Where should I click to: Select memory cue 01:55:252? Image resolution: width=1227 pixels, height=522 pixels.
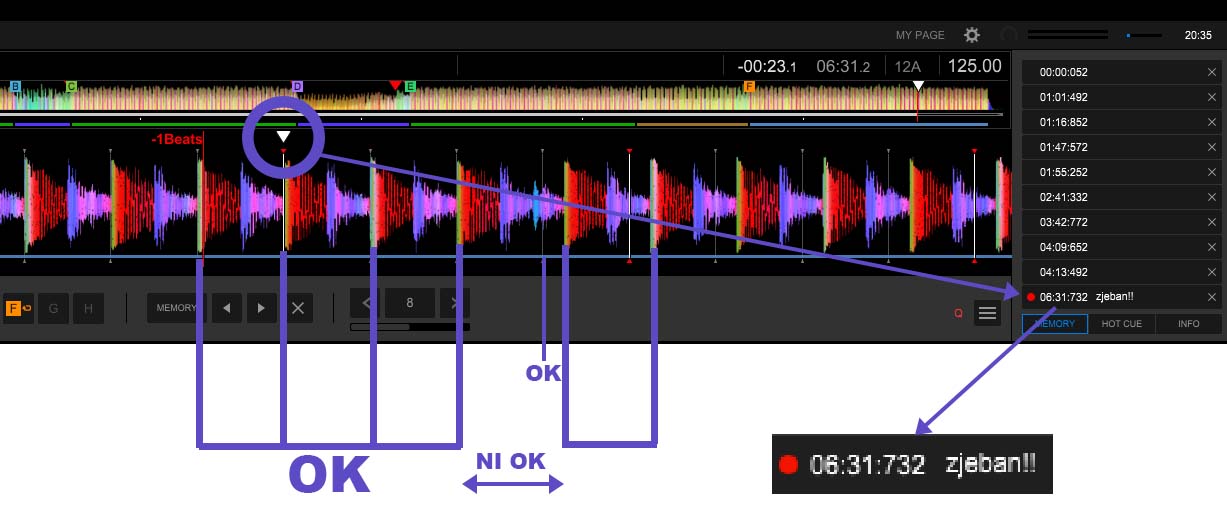pos(1121,172)
